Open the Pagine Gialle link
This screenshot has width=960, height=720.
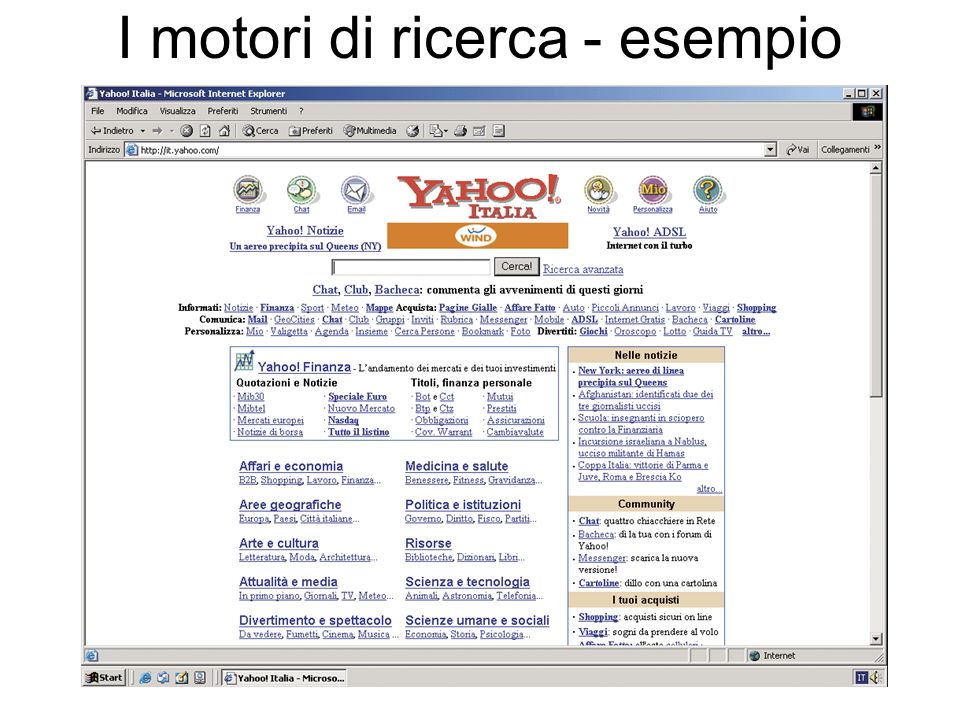468,307
